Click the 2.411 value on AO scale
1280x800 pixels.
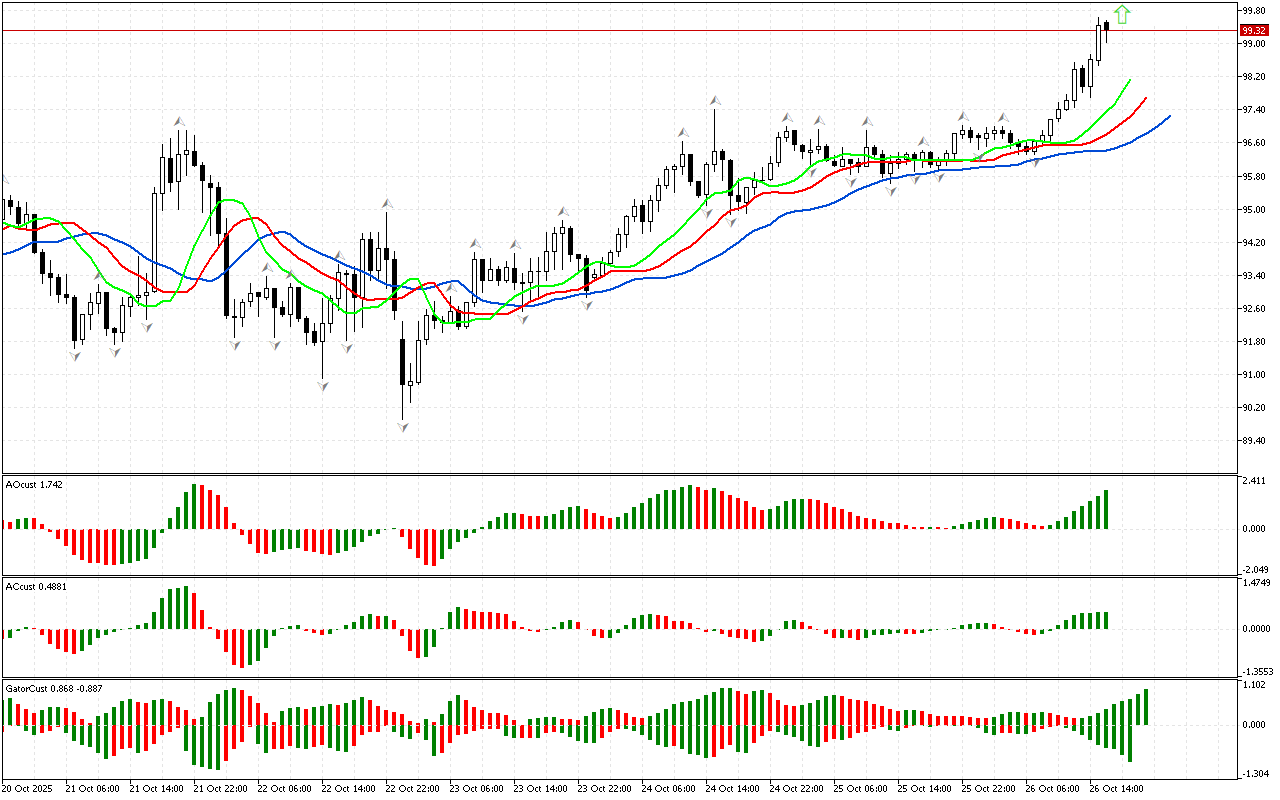[x=1254, y=481]
